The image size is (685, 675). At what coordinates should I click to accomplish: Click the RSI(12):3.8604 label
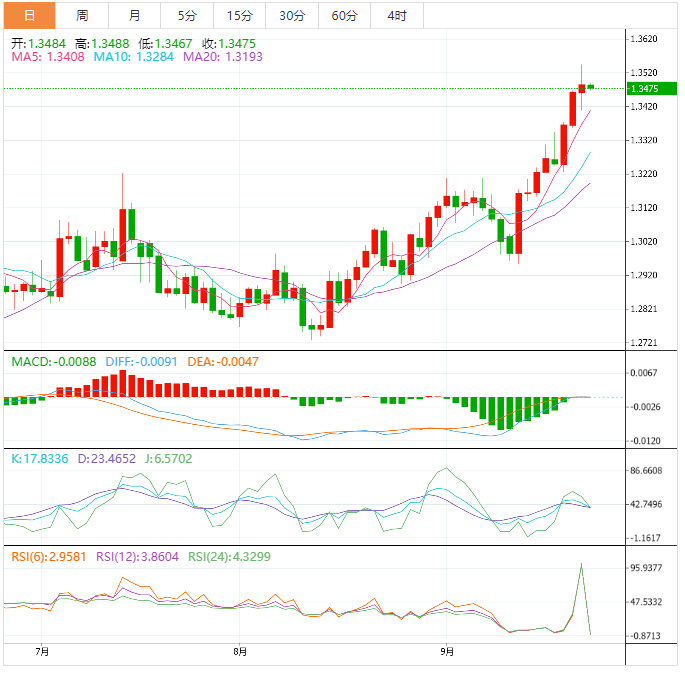pos(137,557)
